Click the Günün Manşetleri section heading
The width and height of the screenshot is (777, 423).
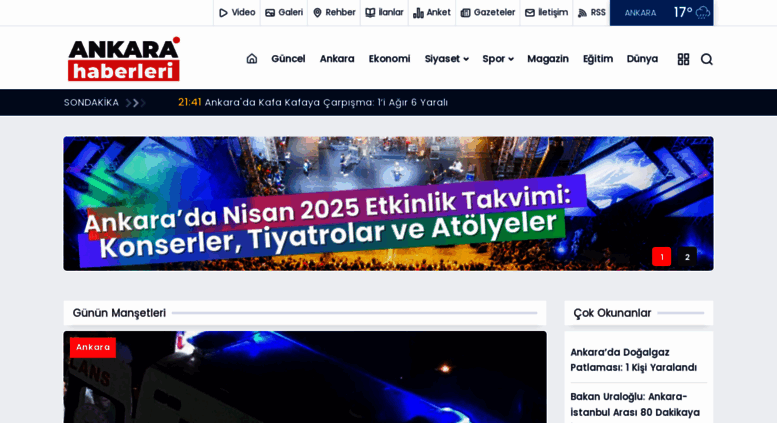(x=119, y=313)
